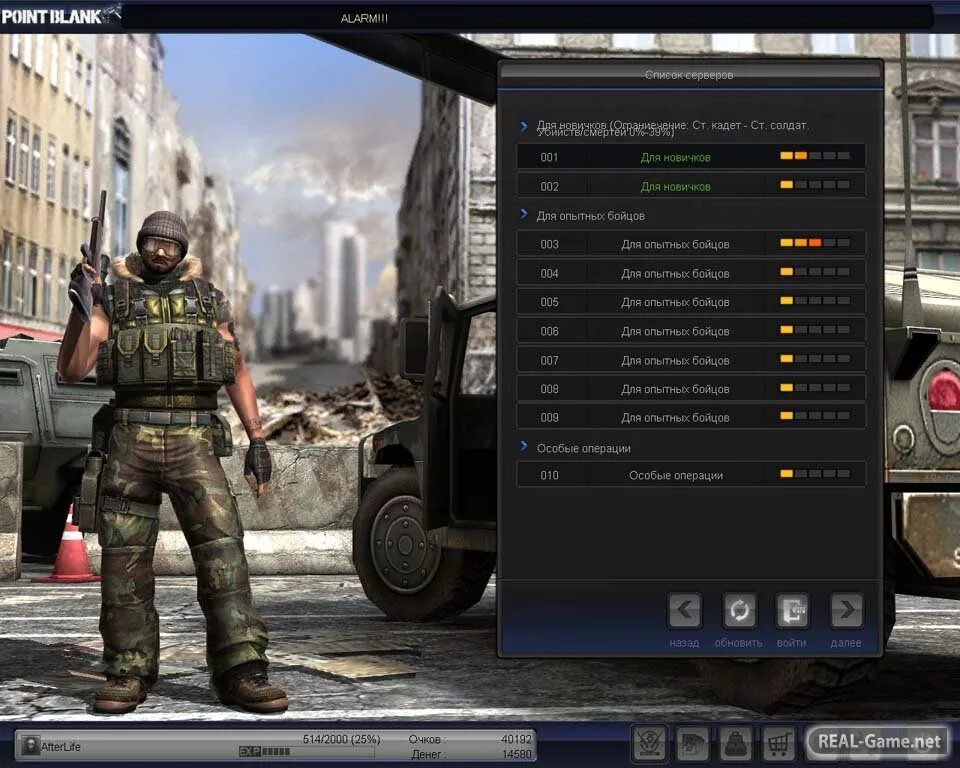This screenshot has height=768, width=960.
Task: Select server 008 Для опытных бойцов
Action: coord(691,388)
